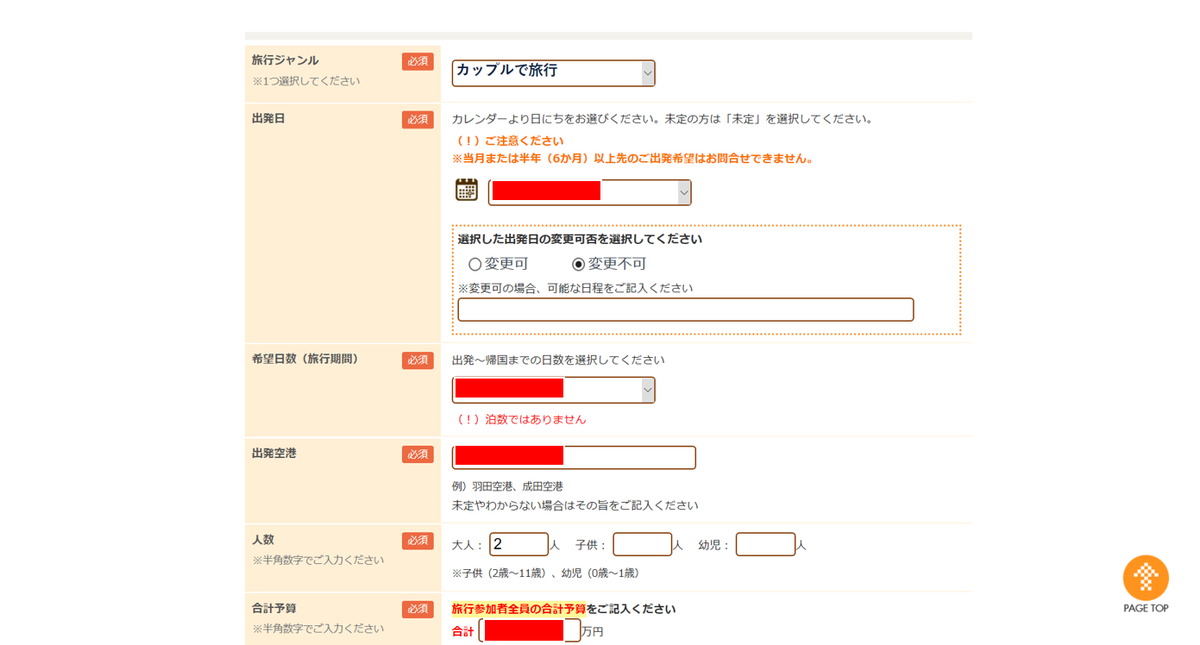This screenshot has width=1200, height=645.
Task: Click the 子供 children count field
Action: point(642,544)
